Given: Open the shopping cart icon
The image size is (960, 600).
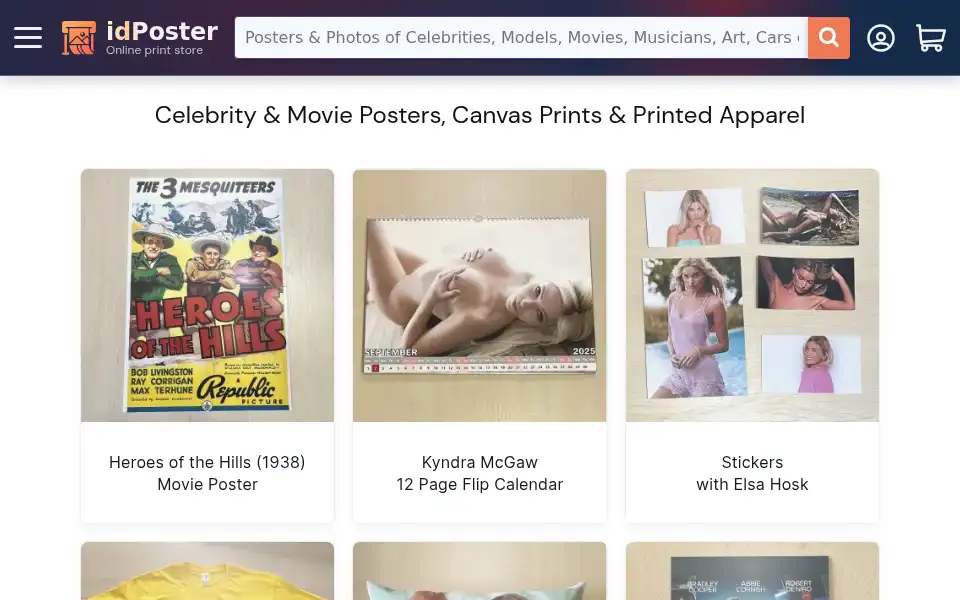Looking at the screenshot, I should tap(931, 37).
